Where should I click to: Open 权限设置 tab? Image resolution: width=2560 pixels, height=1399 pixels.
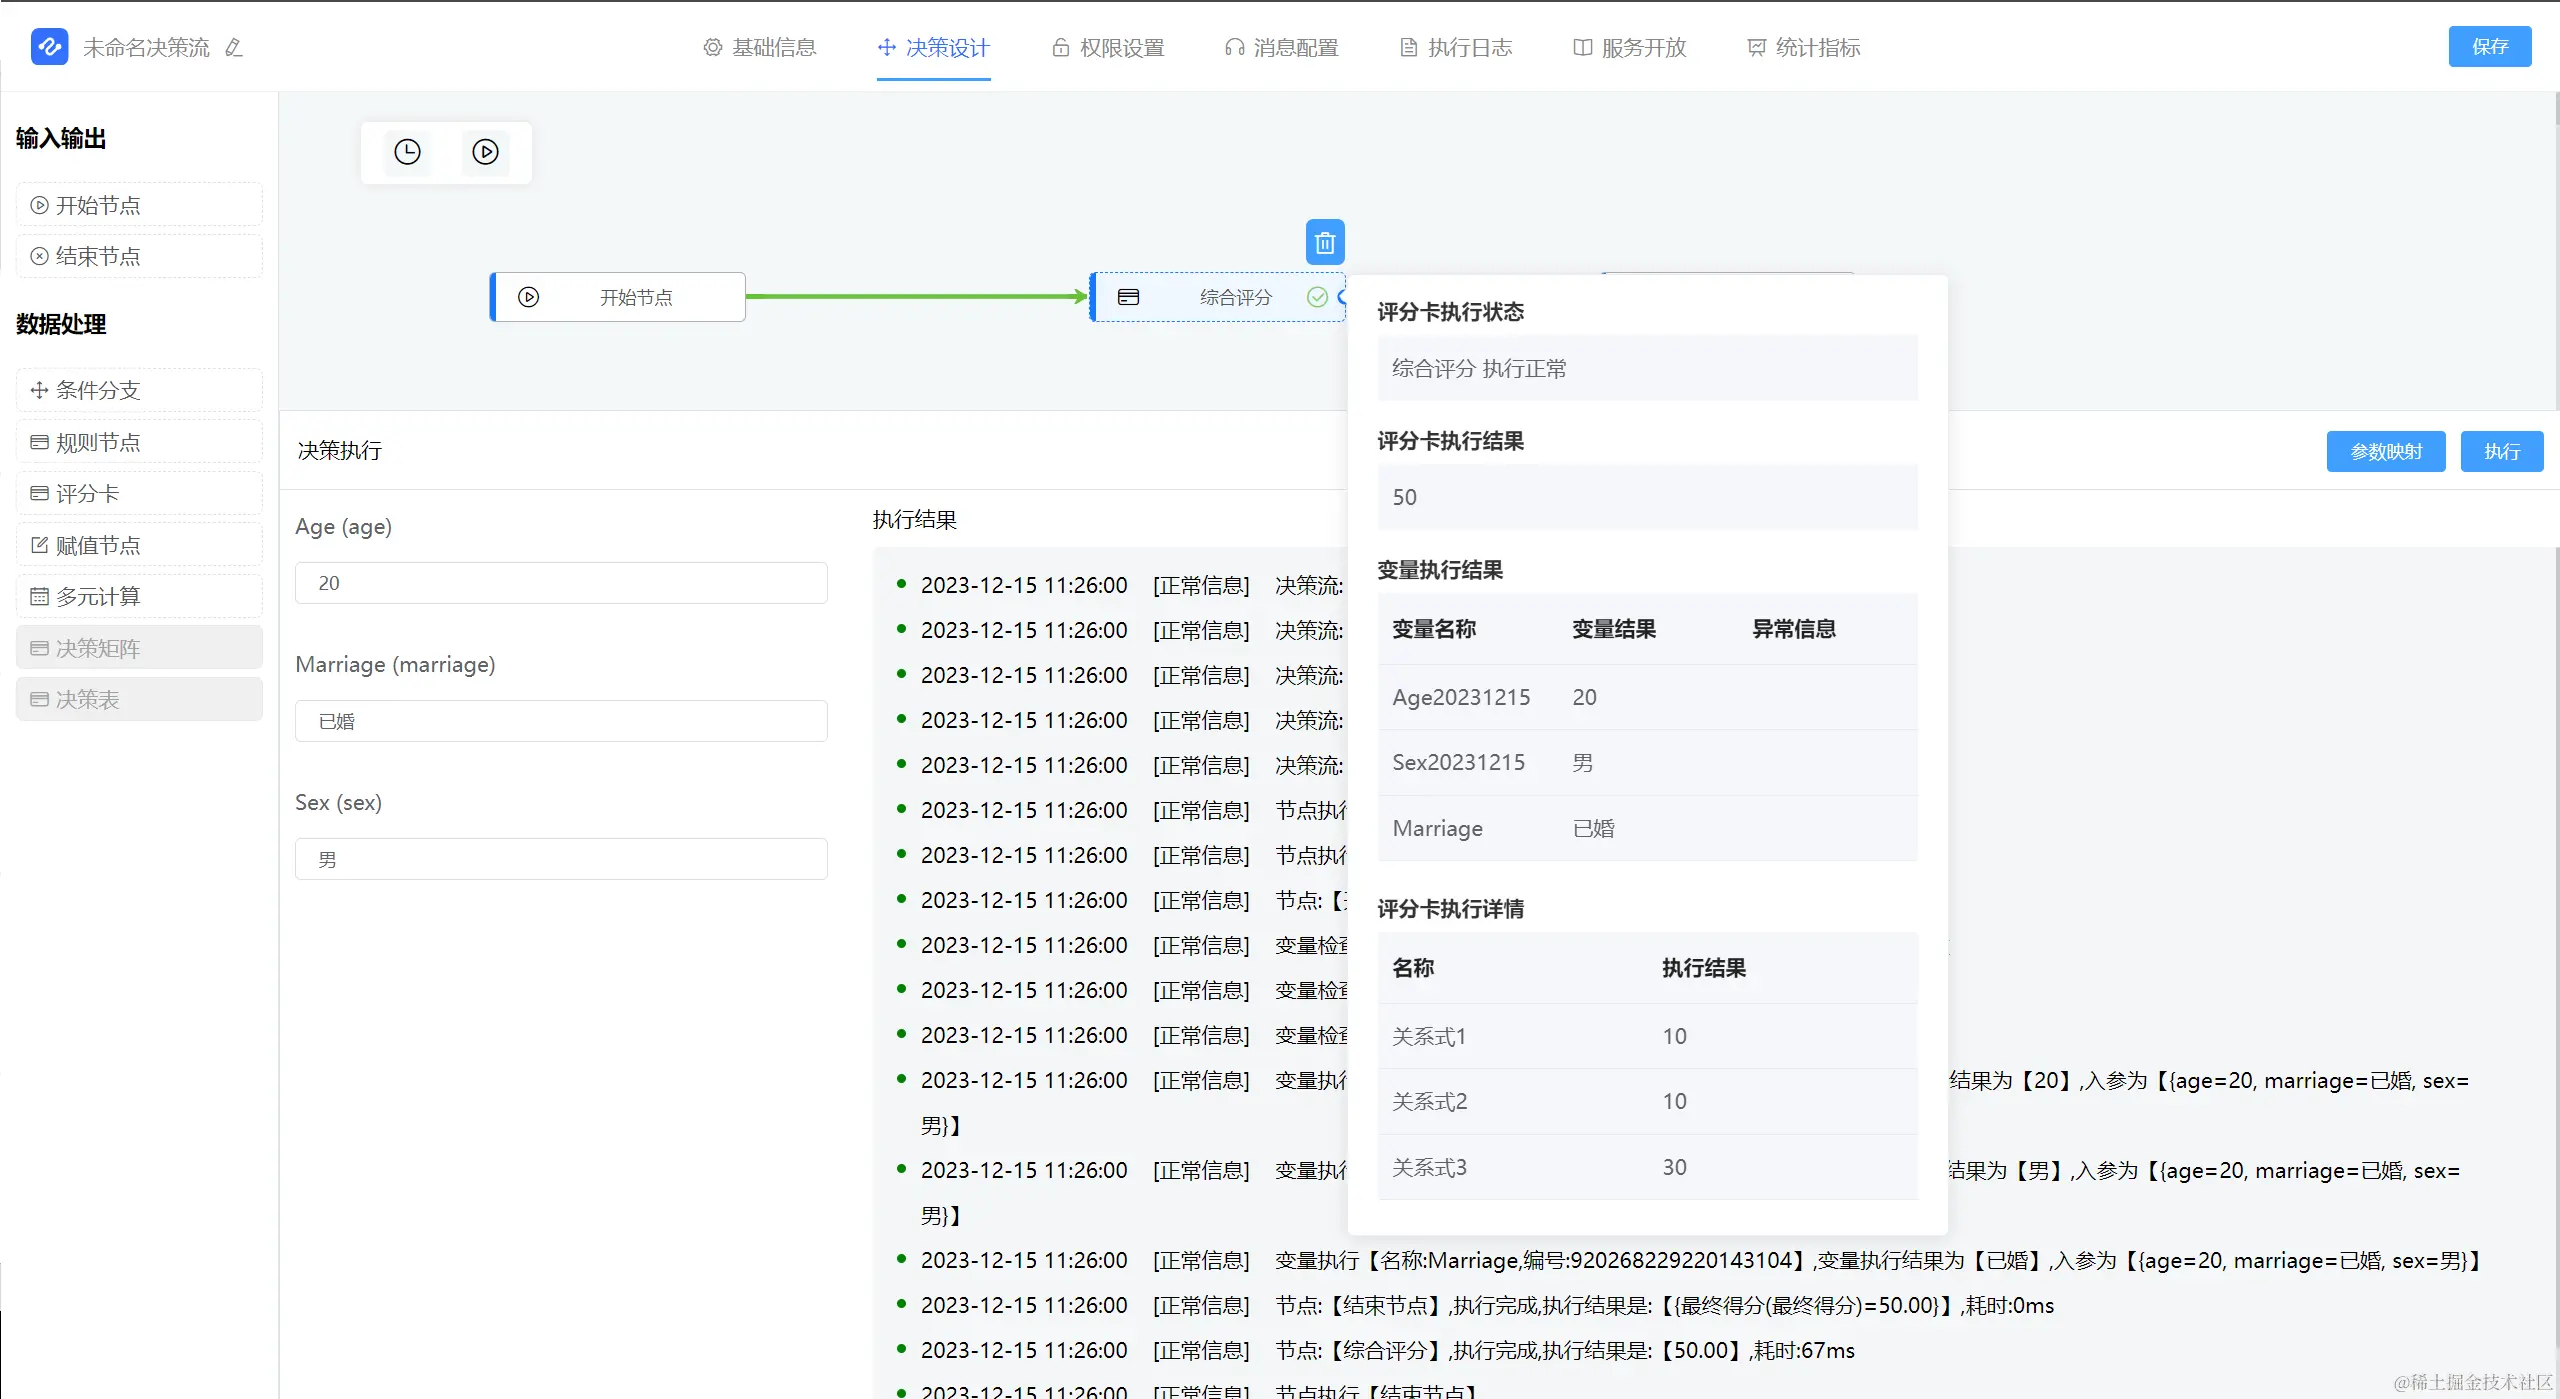point(1108,47)
